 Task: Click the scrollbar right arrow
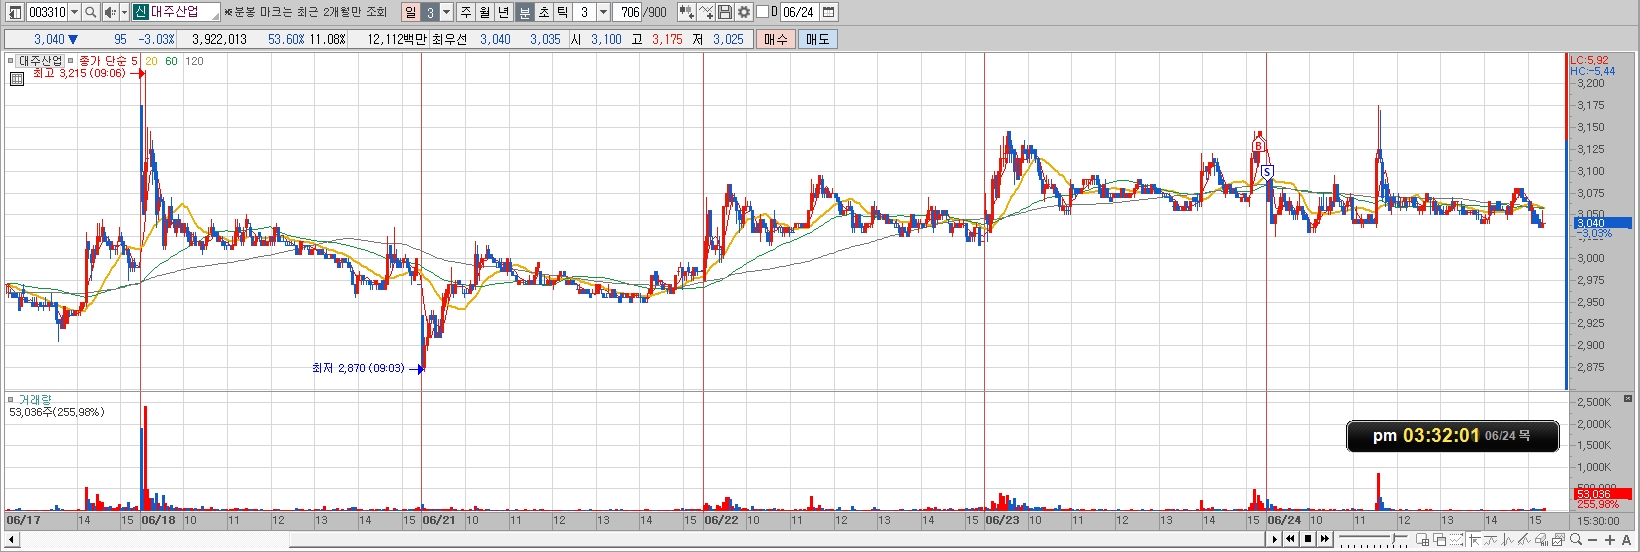1274,540
